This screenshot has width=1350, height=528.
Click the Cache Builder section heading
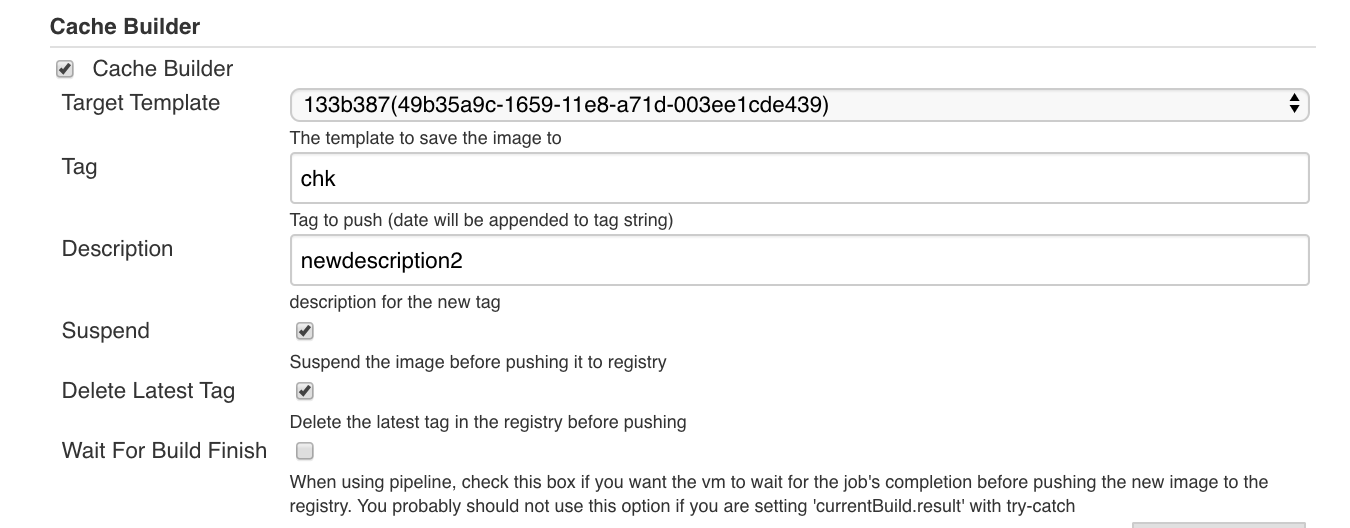(x=125, y=27)
